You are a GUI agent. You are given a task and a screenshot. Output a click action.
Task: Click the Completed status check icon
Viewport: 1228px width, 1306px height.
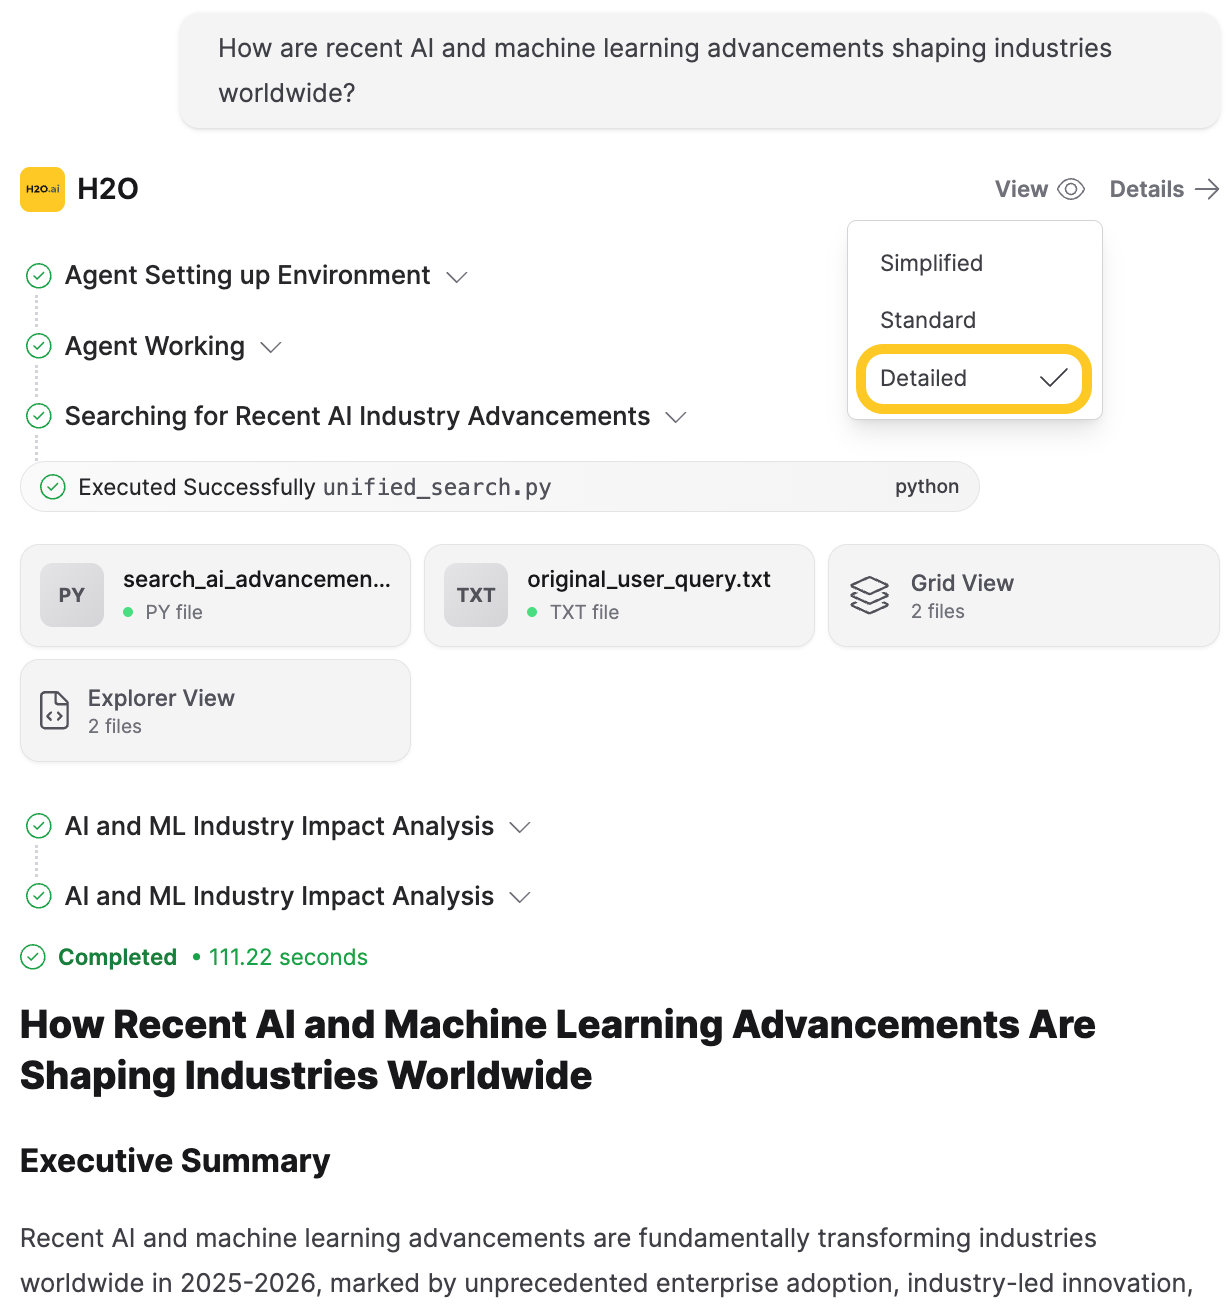point(33,957)
